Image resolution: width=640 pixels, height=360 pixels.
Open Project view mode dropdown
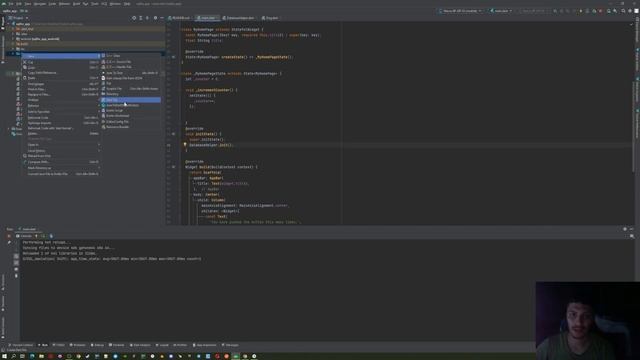point(19,18)
